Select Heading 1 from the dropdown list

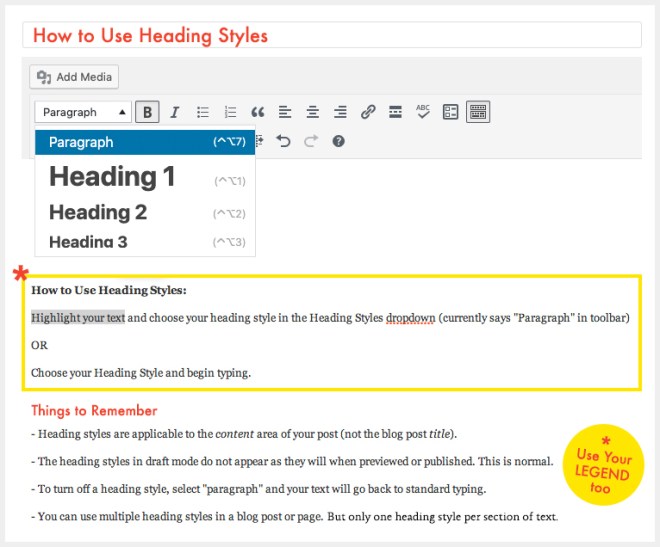pyautogui.click(x=112, y=177)
